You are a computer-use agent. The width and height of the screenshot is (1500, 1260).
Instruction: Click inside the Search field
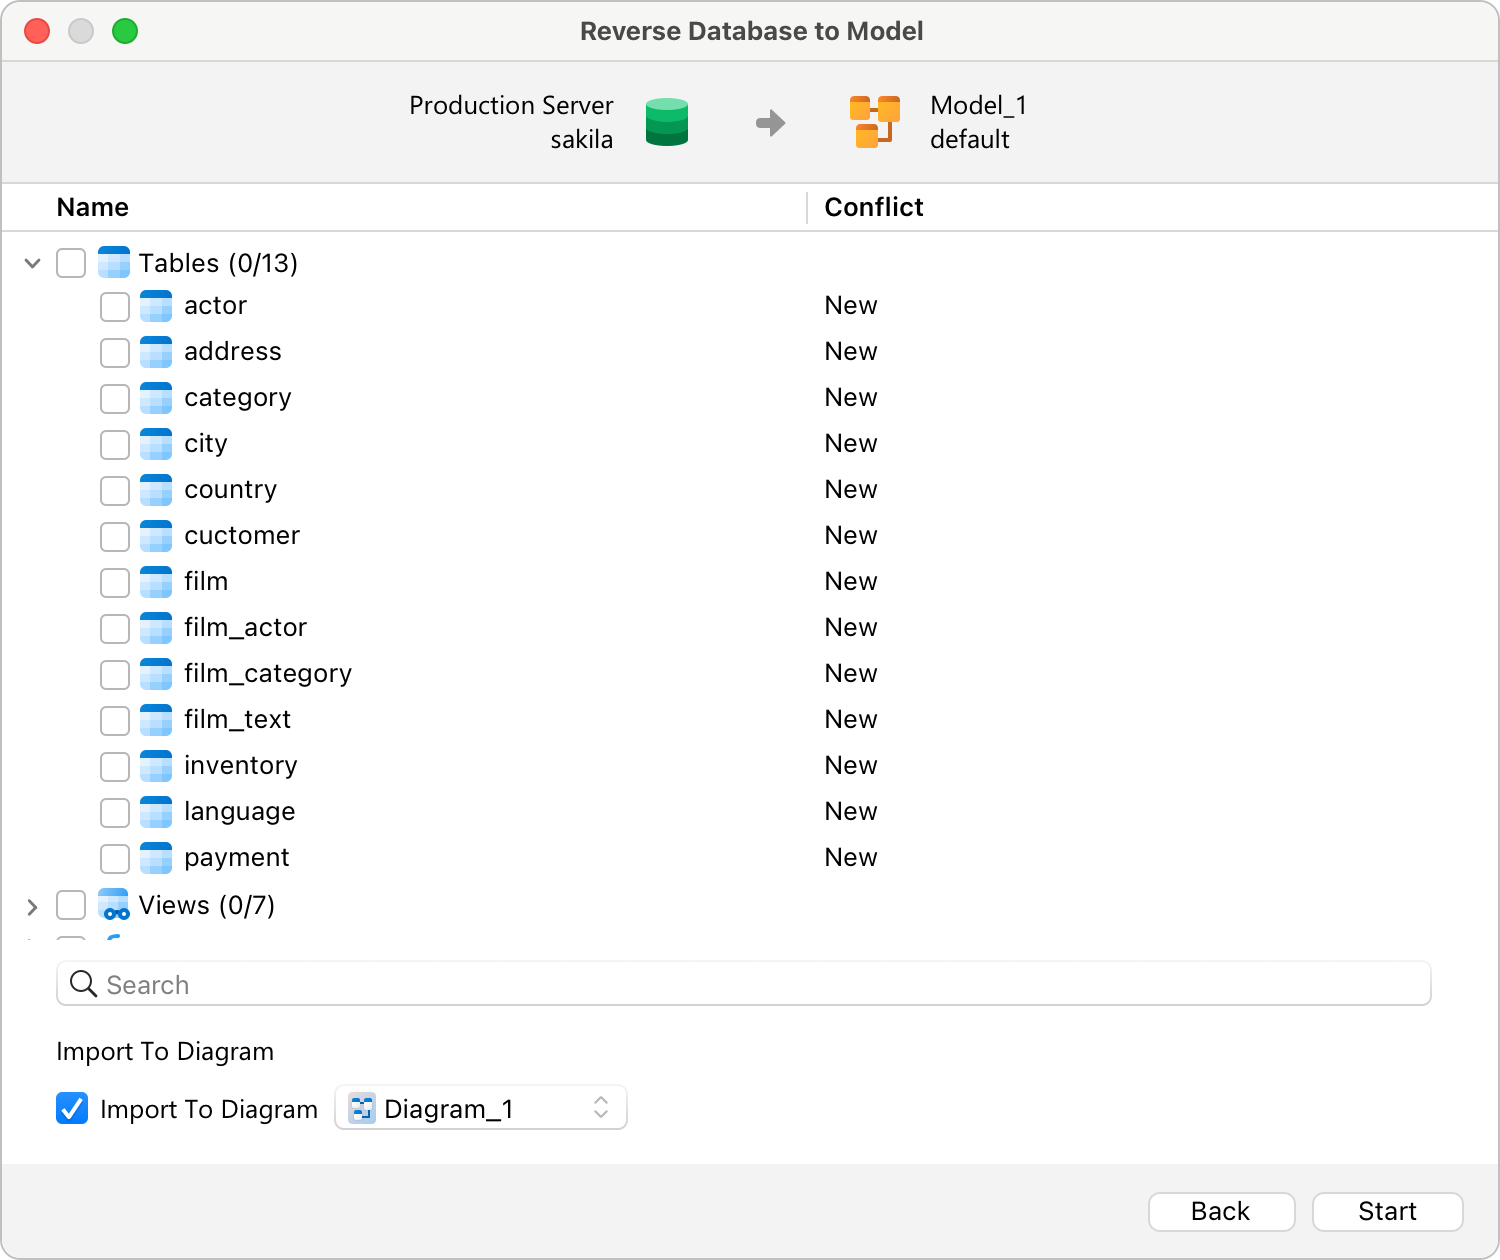(400, 984)
